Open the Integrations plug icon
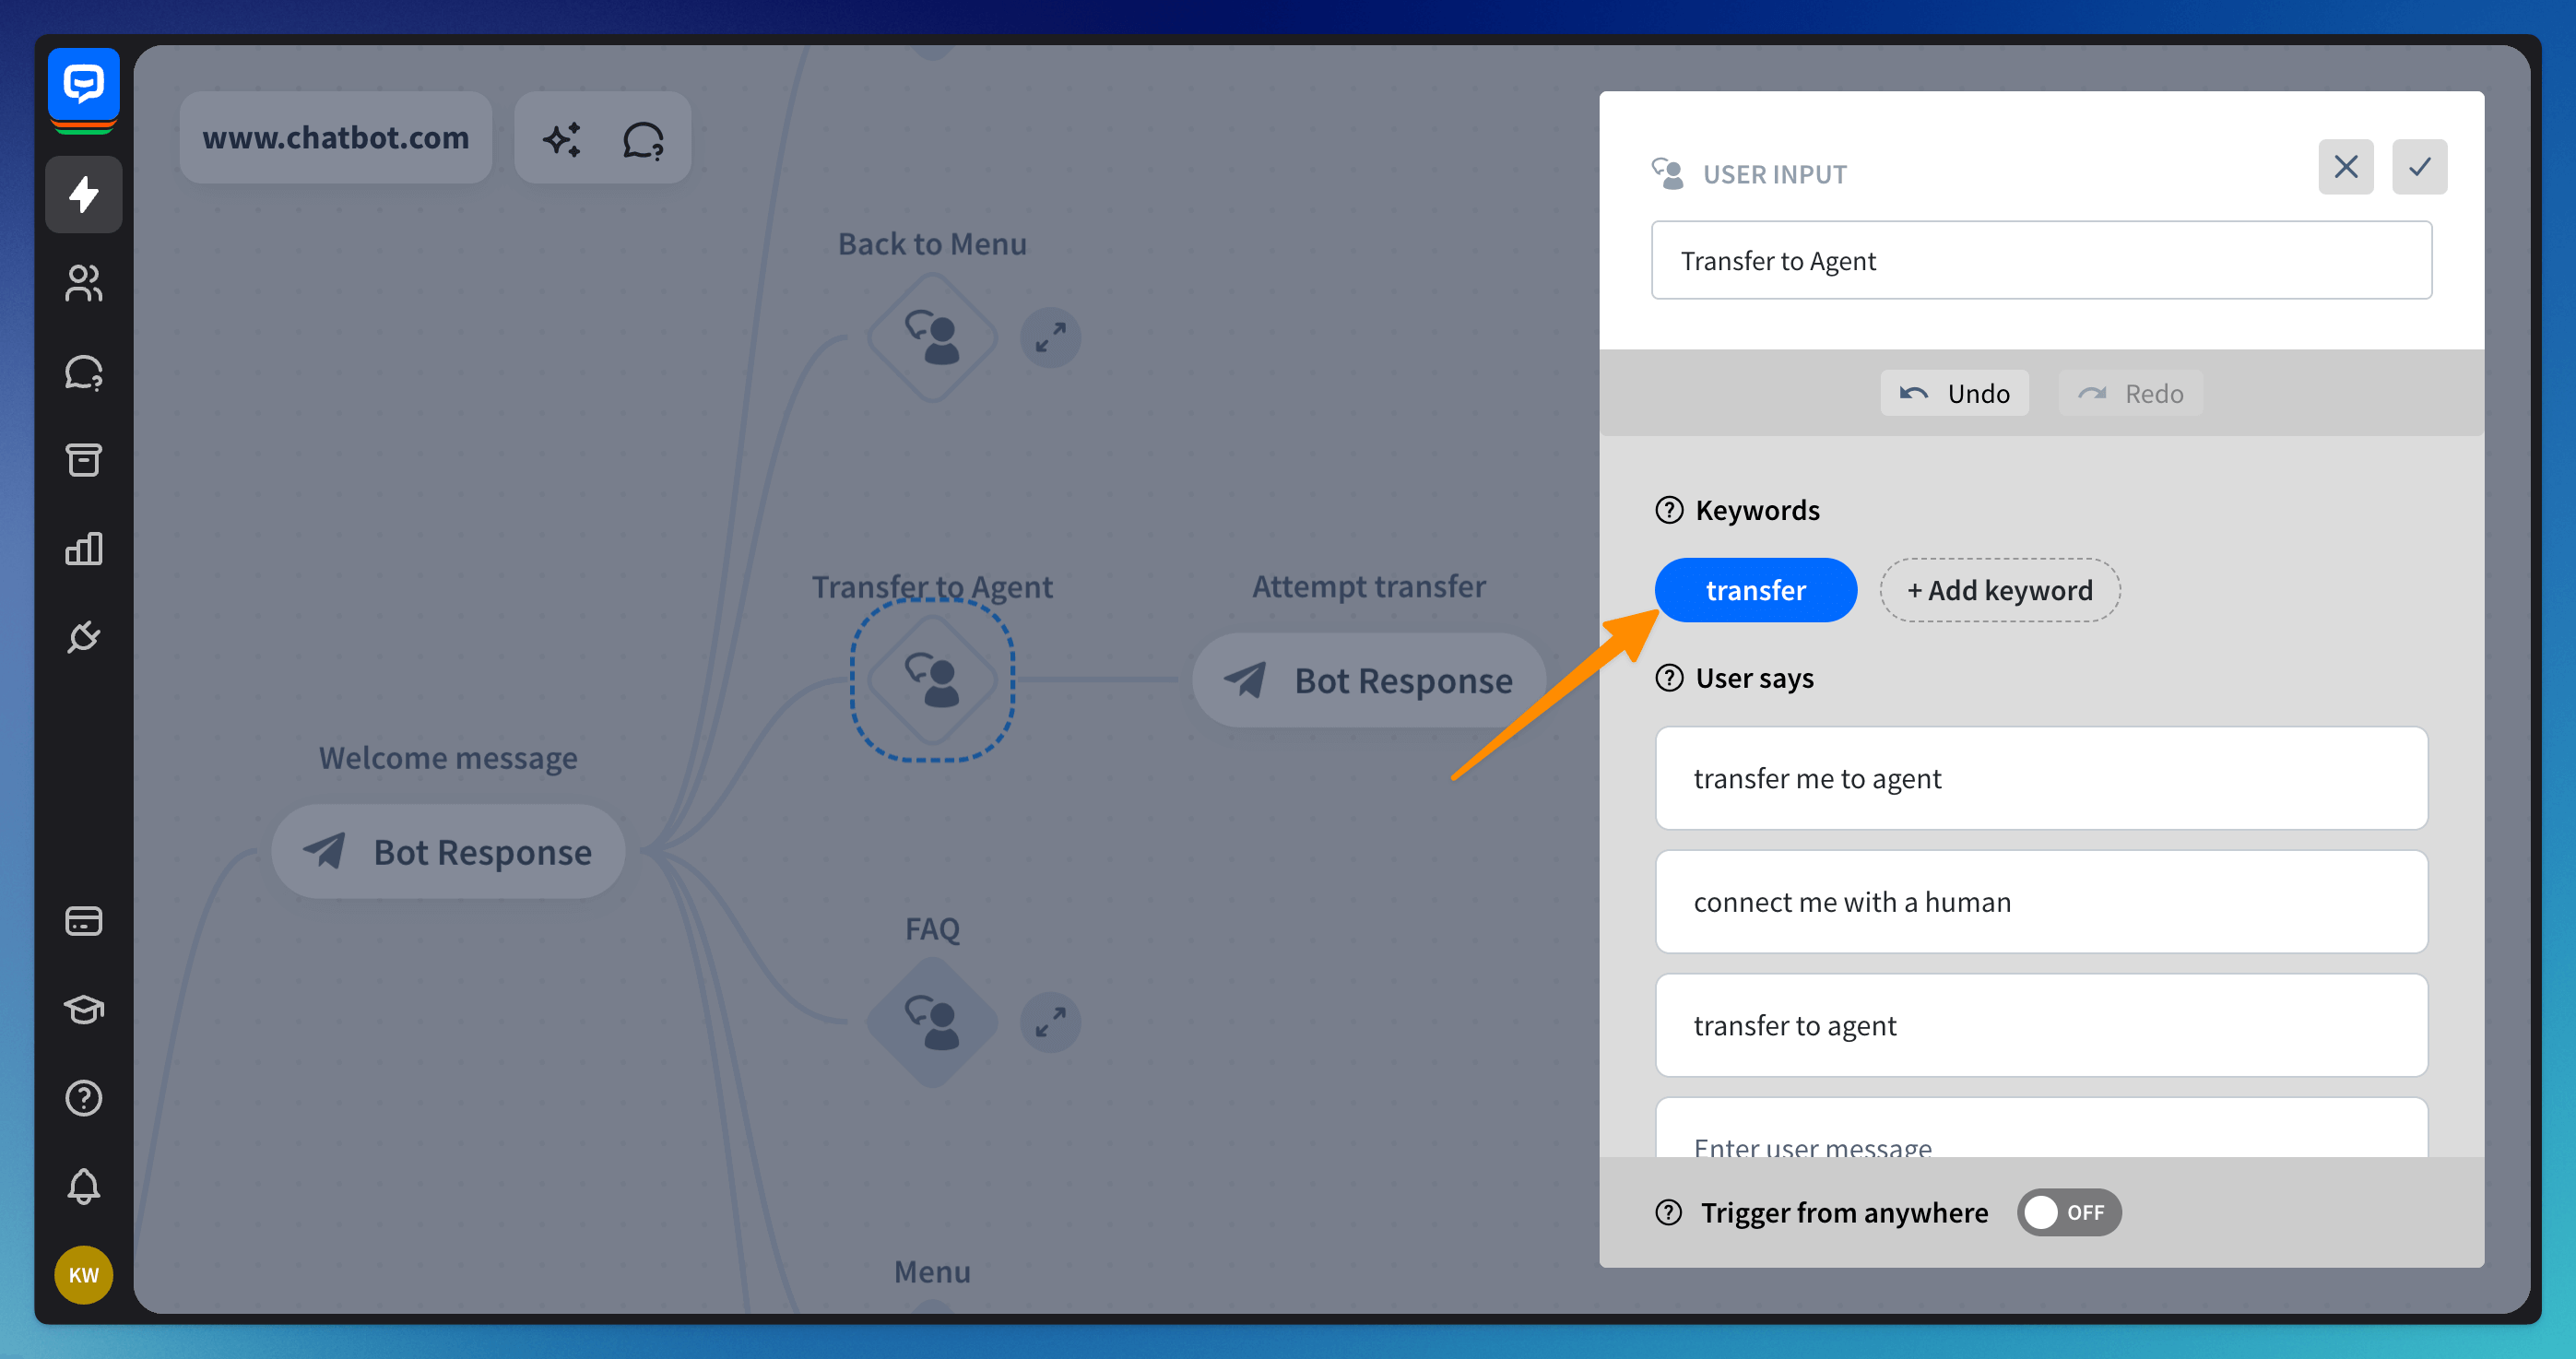Screen dimensions: 2576x1359 pyautogui.click(x=83, y=636)
